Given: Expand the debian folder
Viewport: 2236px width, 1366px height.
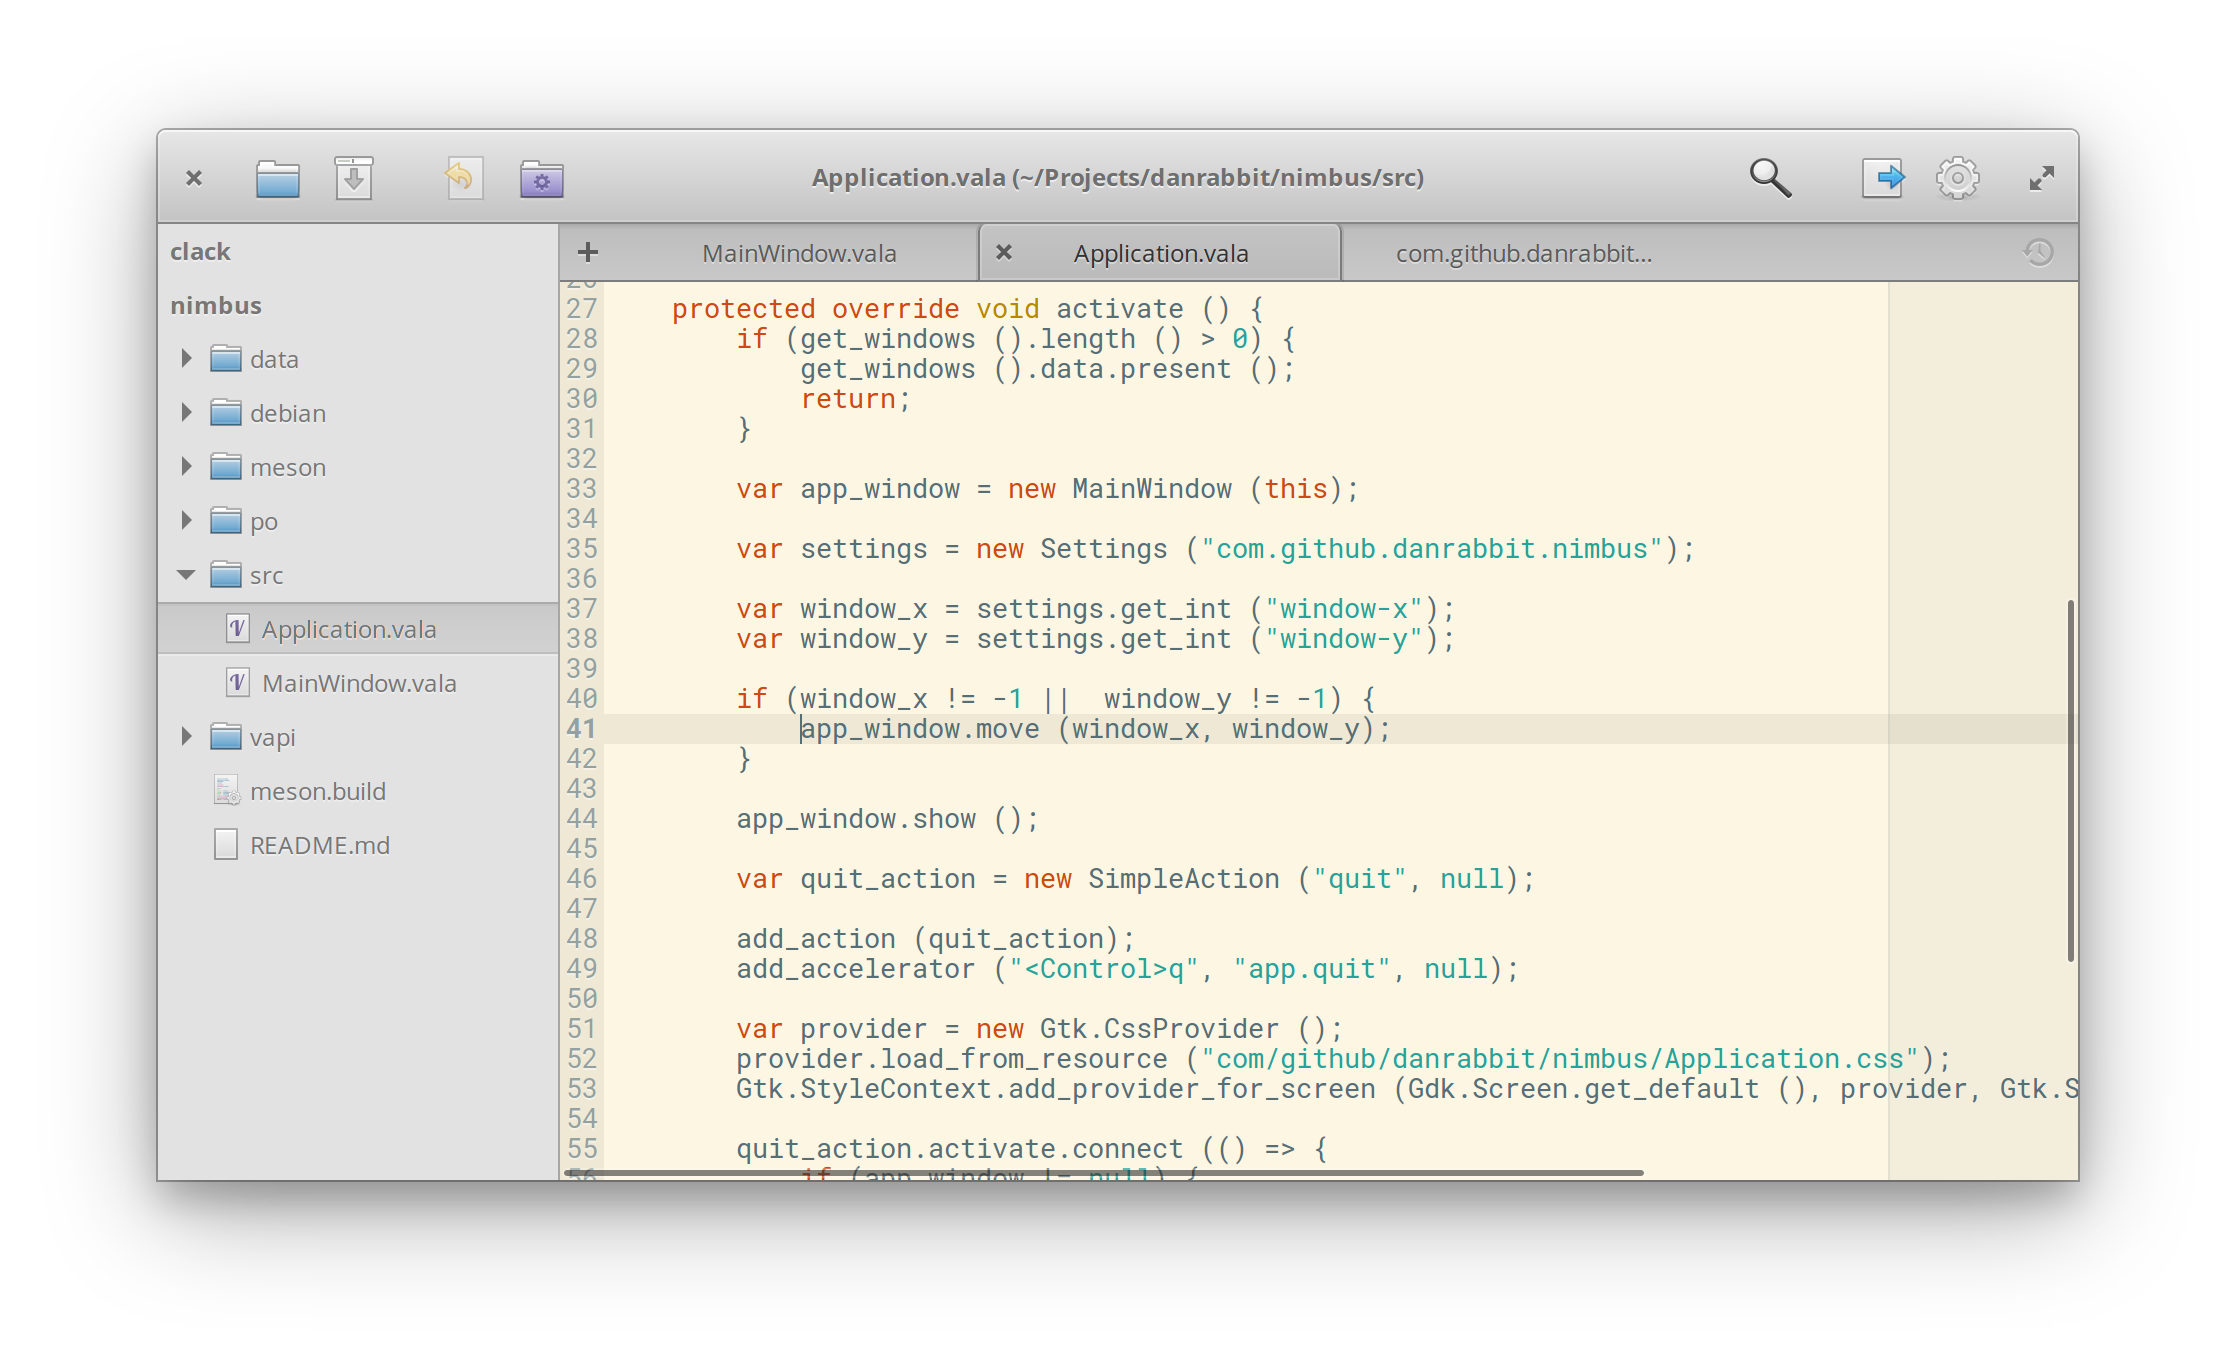Looking at the screenshot, I should [186, 412].
